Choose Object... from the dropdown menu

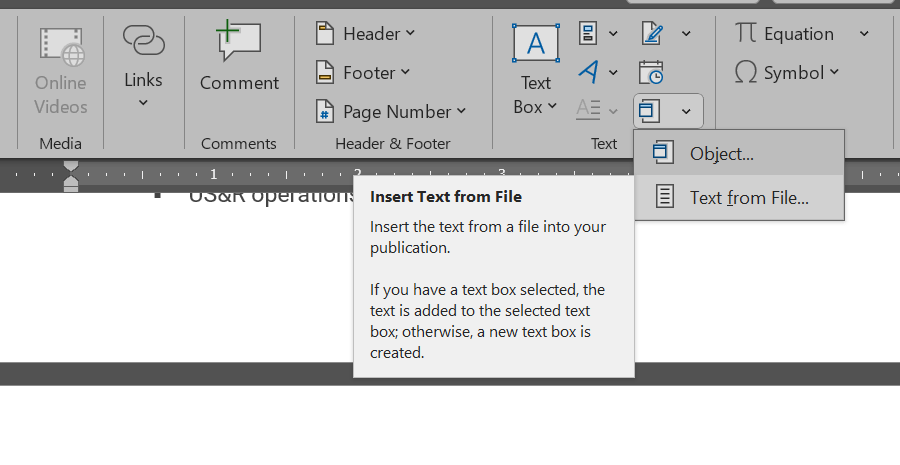(x=739, y=153)
